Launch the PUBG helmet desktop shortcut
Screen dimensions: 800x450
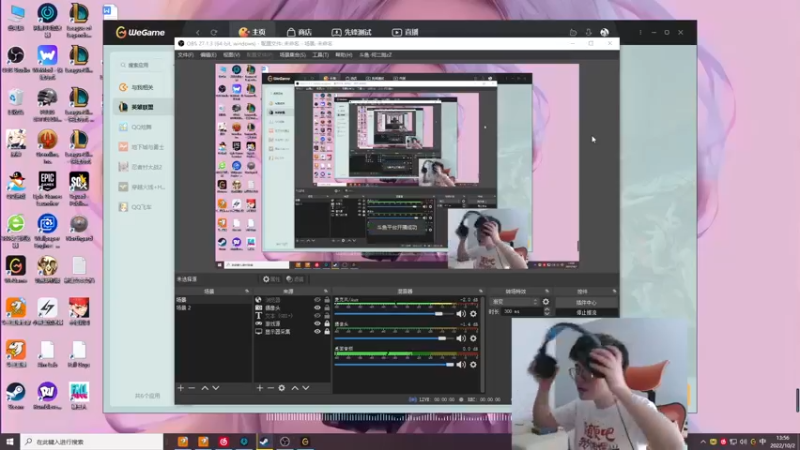coord(47,104)
